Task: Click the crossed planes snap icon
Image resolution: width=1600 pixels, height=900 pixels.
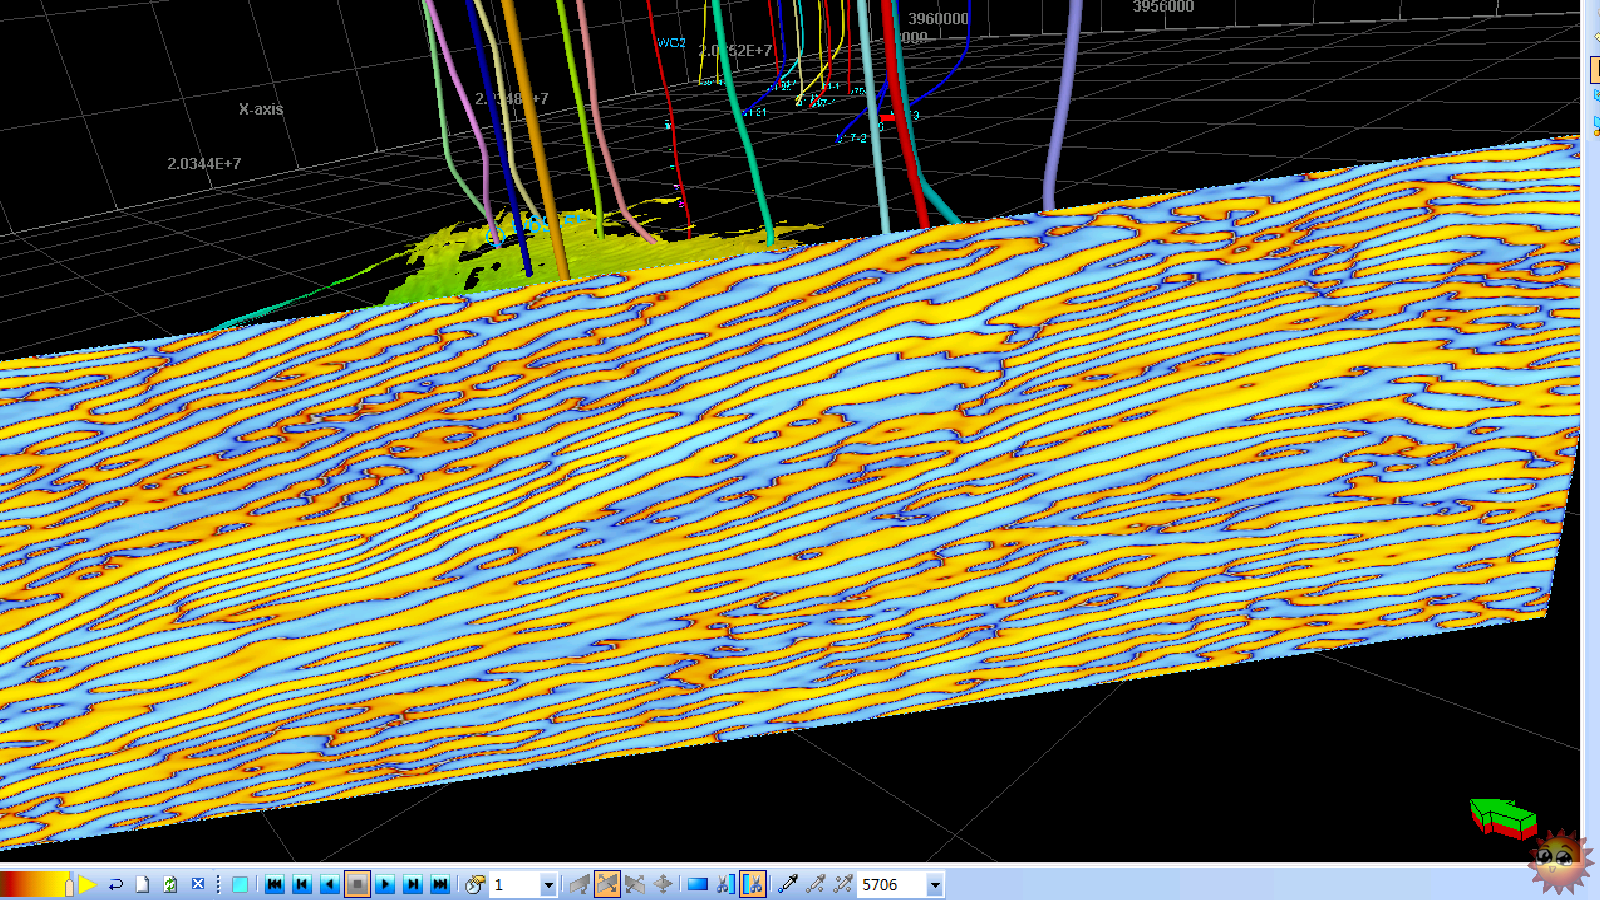Action: [x=635, y=884]
